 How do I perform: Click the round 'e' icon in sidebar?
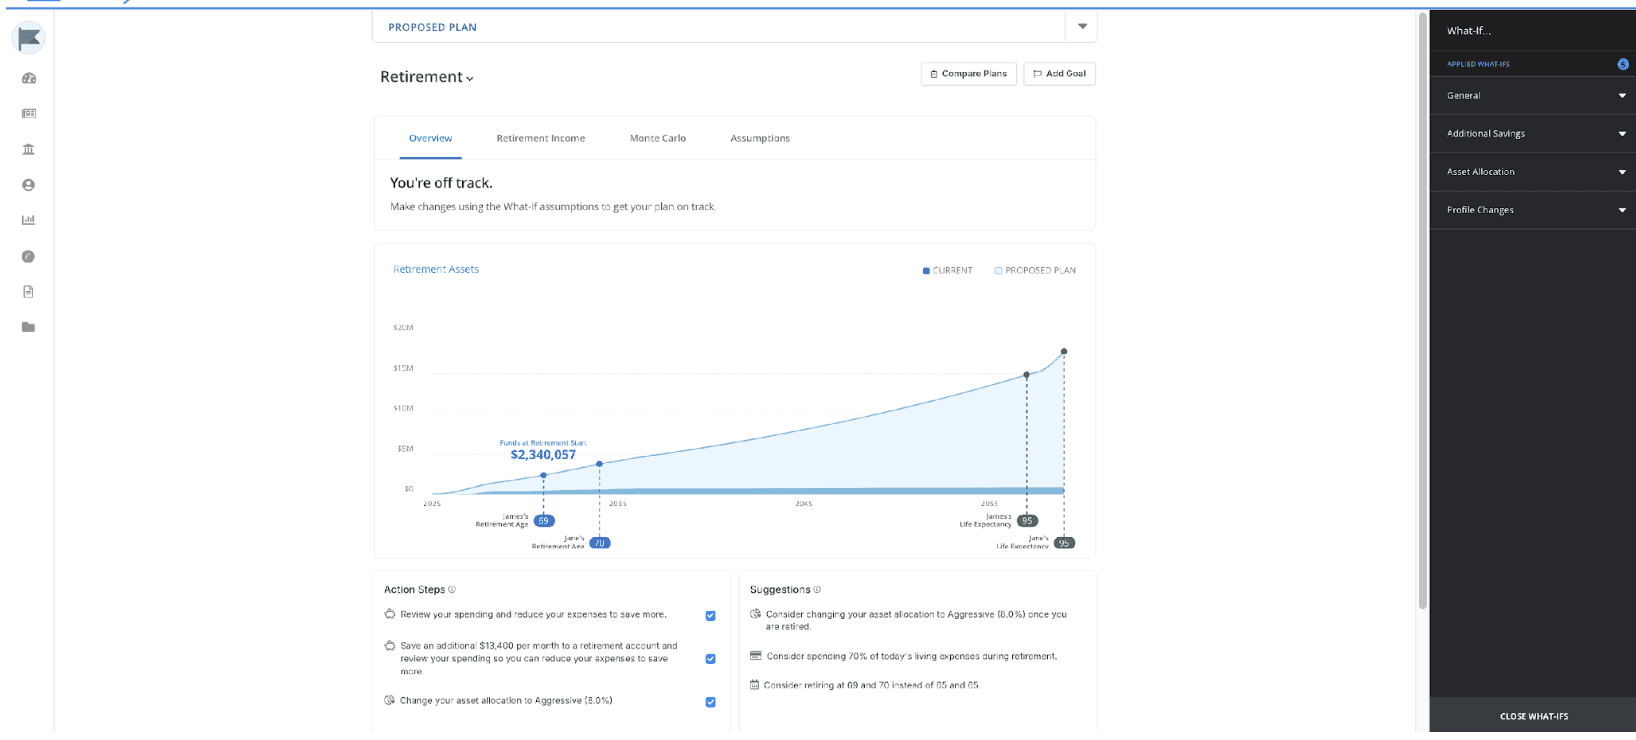(28, 257)
